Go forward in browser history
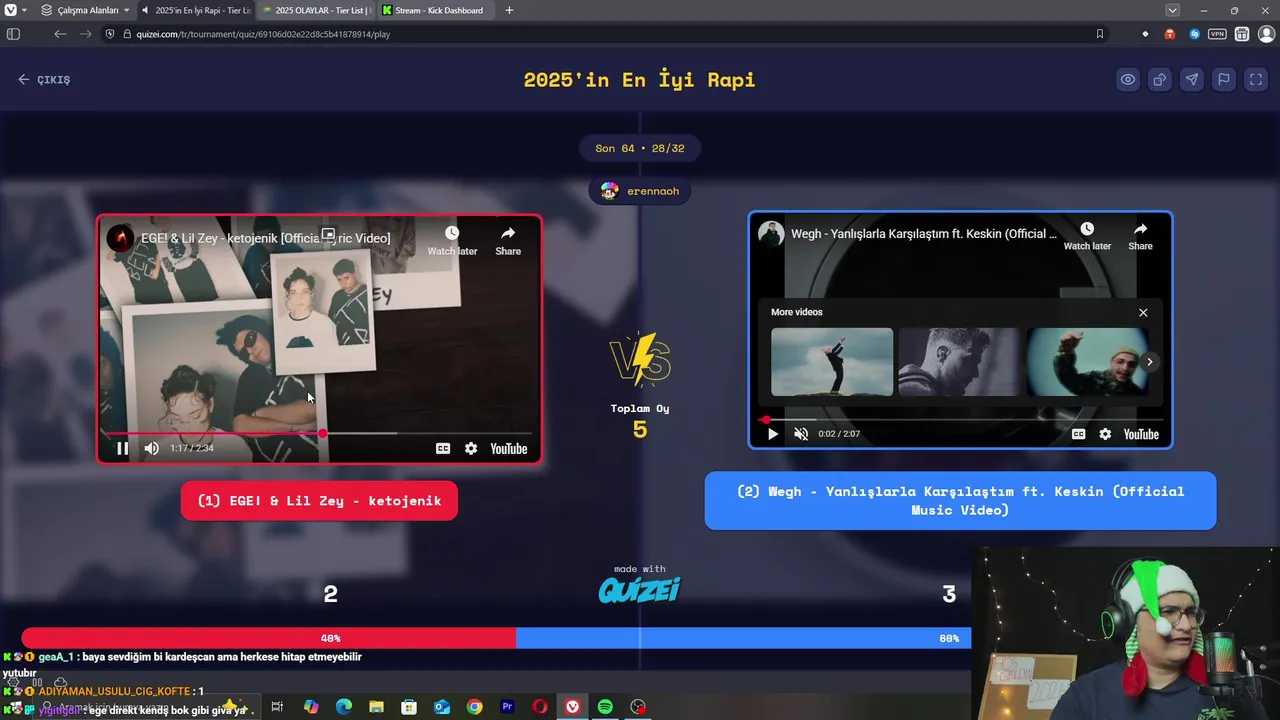Viewport: 1280px width, 720px height. pos(87,34)
